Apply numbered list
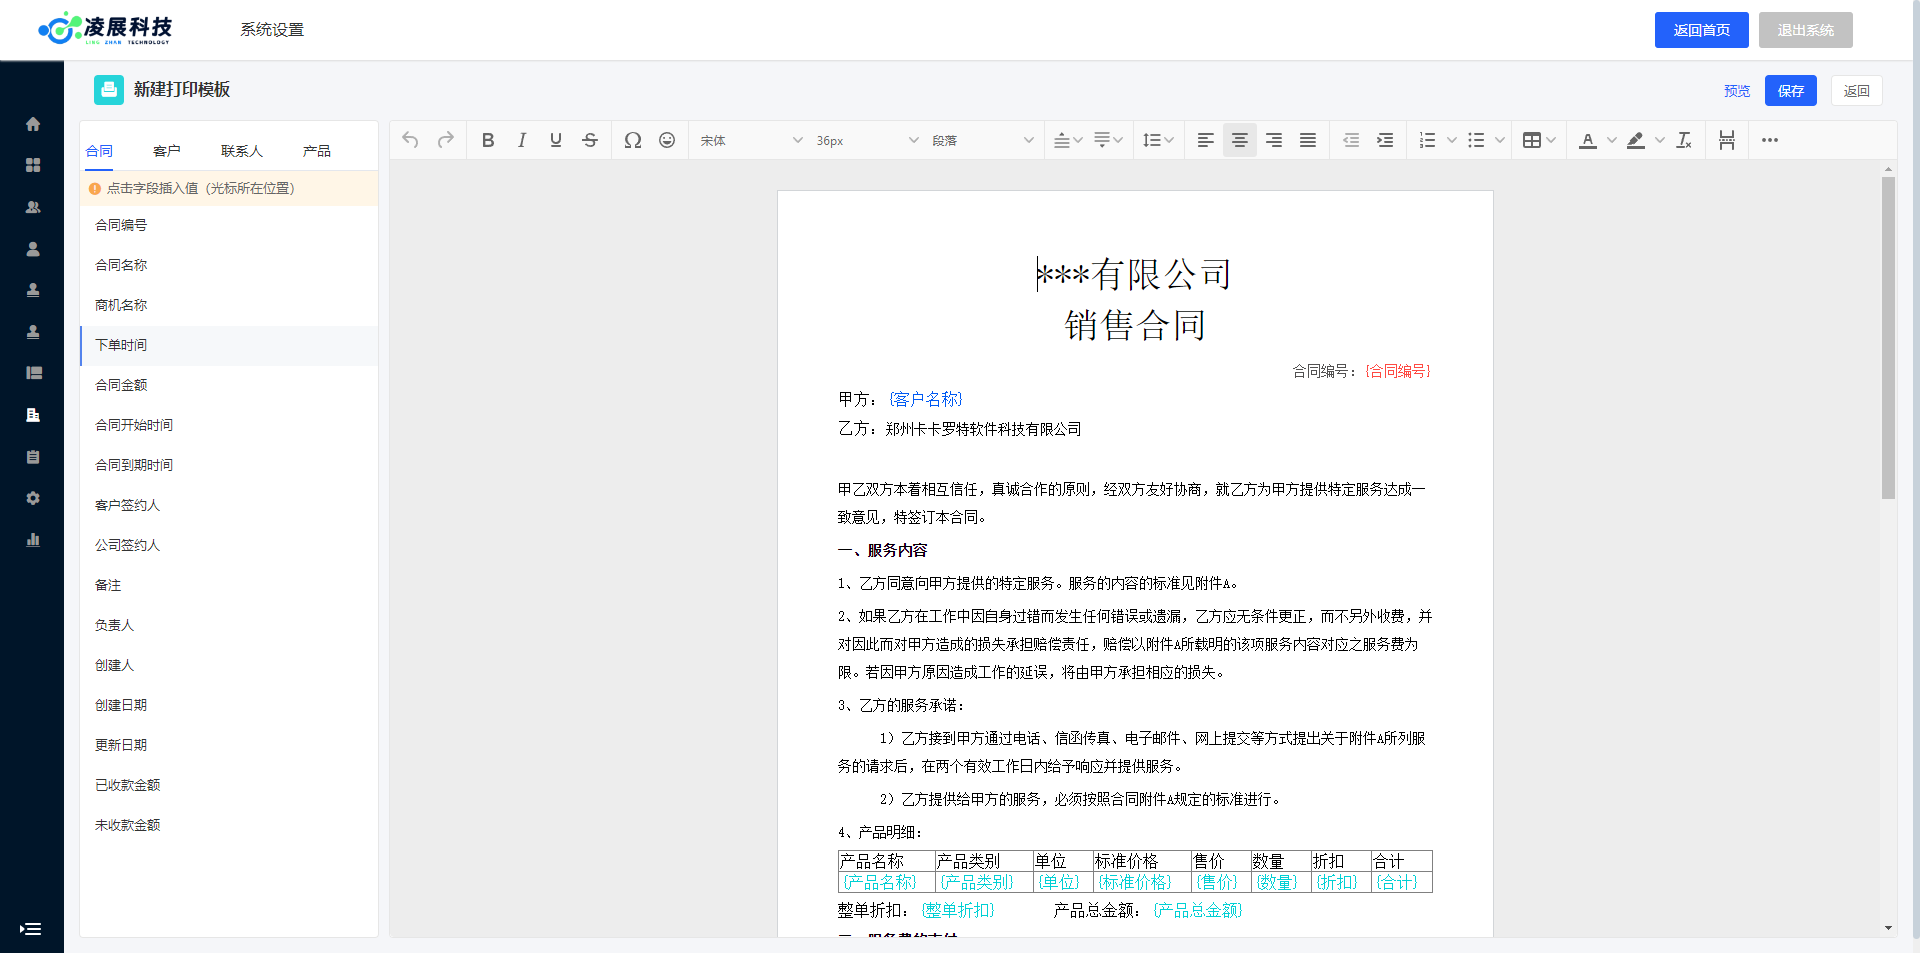 pyautogui.click(x=1428, y=140)
